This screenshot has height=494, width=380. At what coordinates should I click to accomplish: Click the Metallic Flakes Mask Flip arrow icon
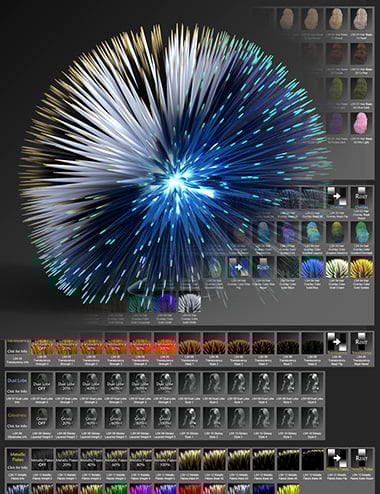[x=337, y=460]
